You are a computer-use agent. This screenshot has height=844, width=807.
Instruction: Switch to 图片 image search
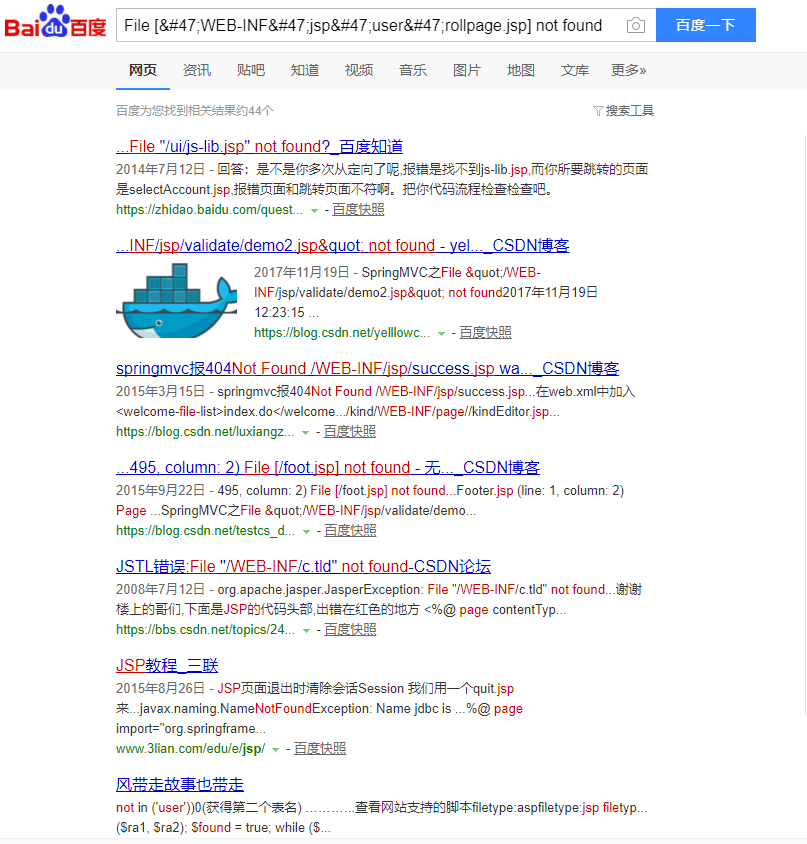click(x=466, y=71)
